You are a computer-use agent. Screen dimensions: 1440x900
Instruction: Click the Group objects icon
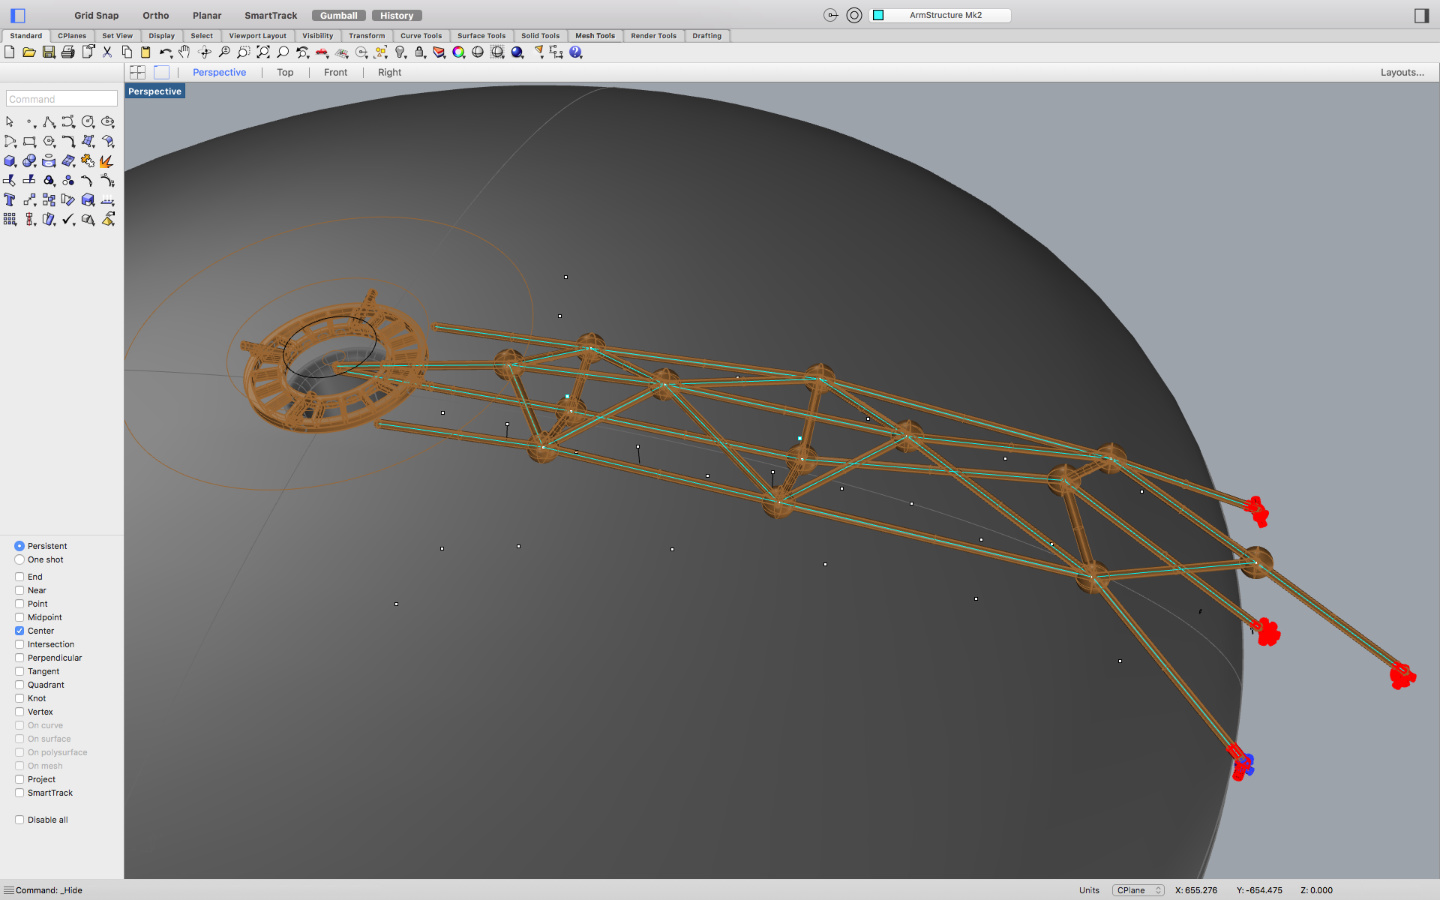point(49,180)
